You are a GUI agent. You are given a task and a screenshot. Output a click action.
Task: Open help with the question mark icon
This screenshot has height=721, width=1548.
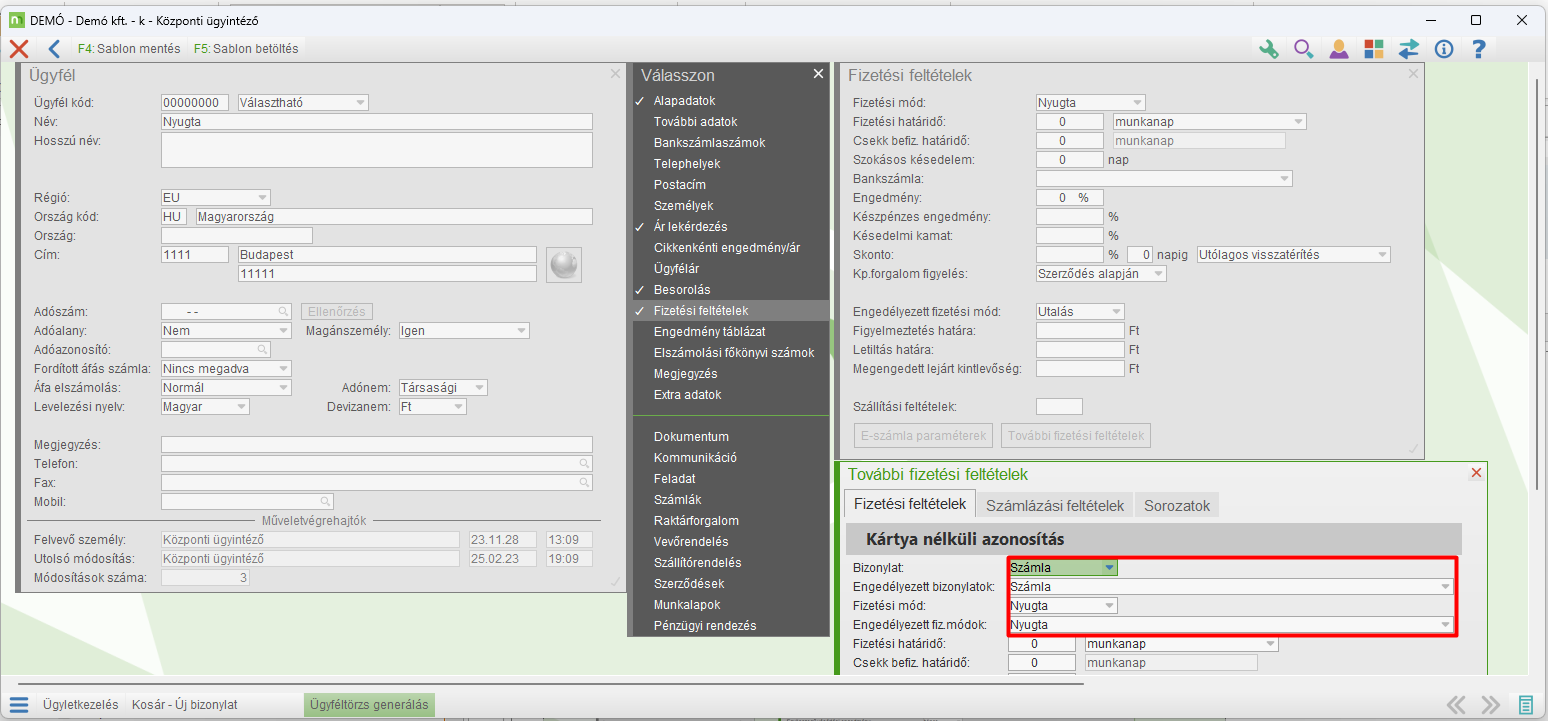pyautogui.click(x=1479, y=49)
